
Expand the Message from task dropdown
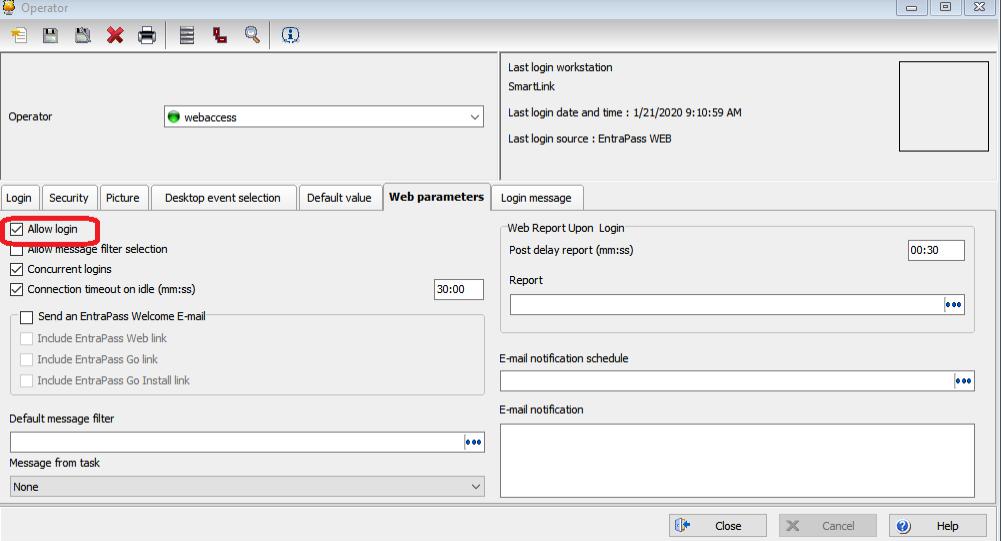tap(475, 487)
